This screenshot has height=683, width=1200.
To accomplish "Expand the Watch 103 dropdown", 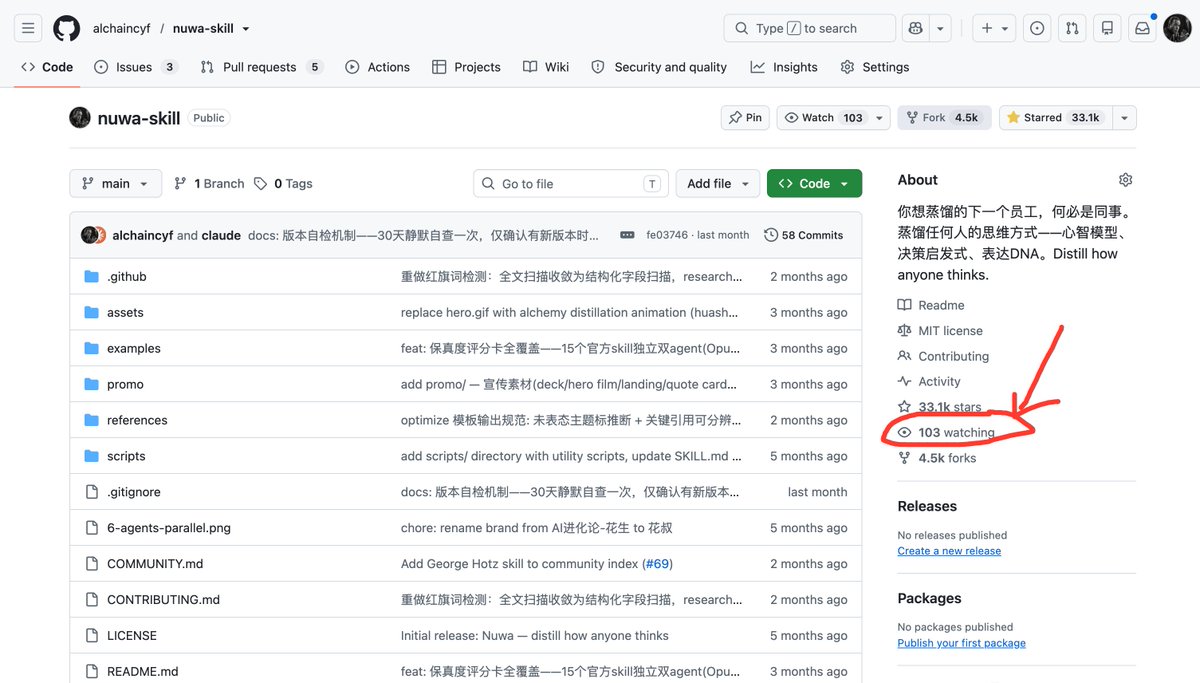I will [833, 118].
